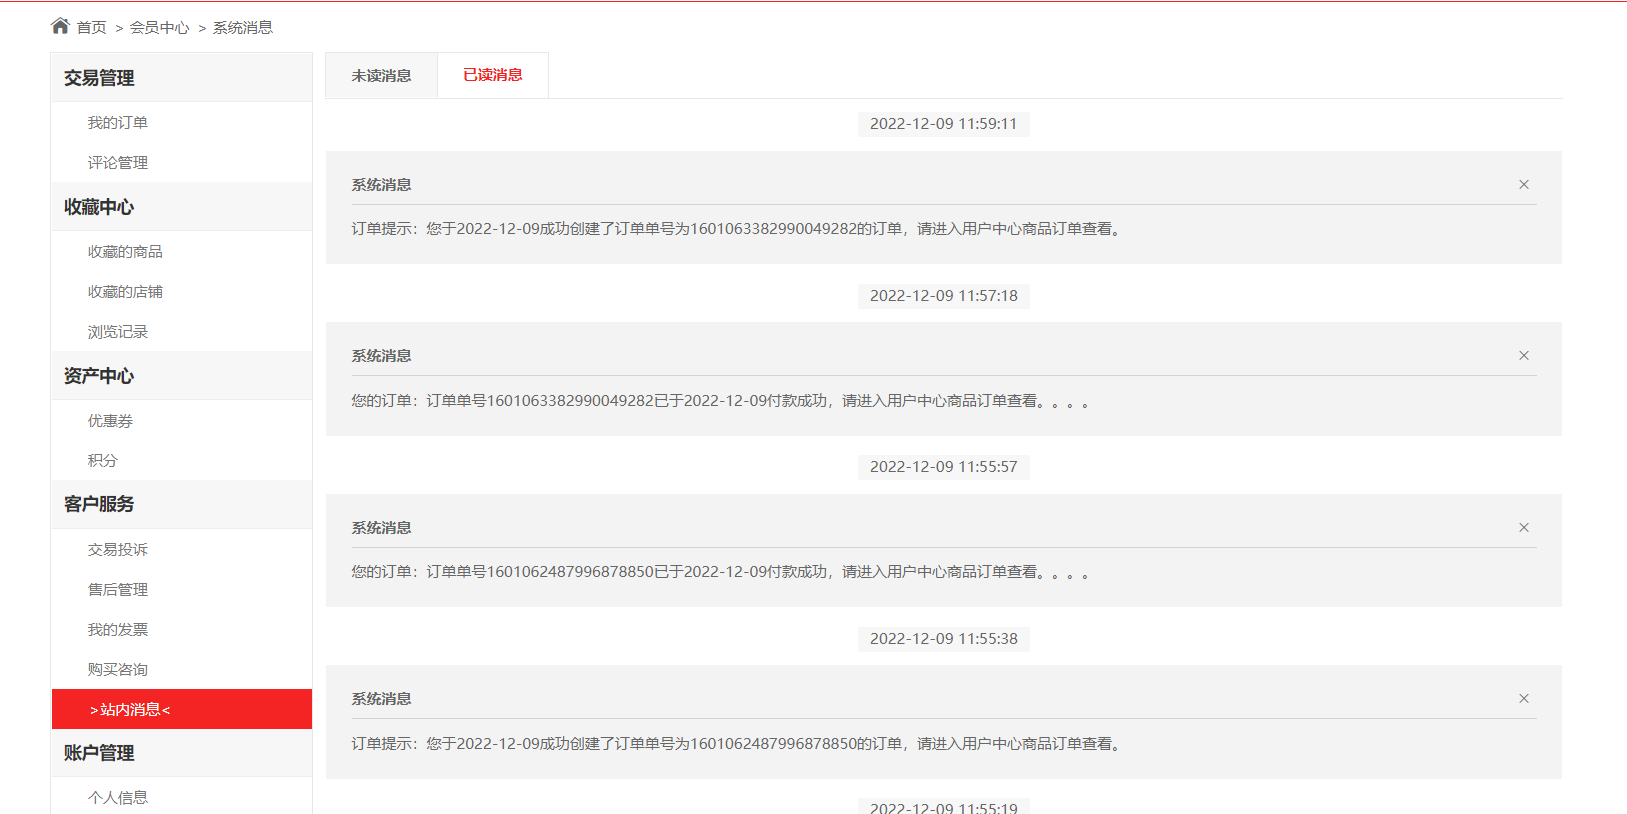Delete the 11:55:38 order created message

(x=1524, y=698)
